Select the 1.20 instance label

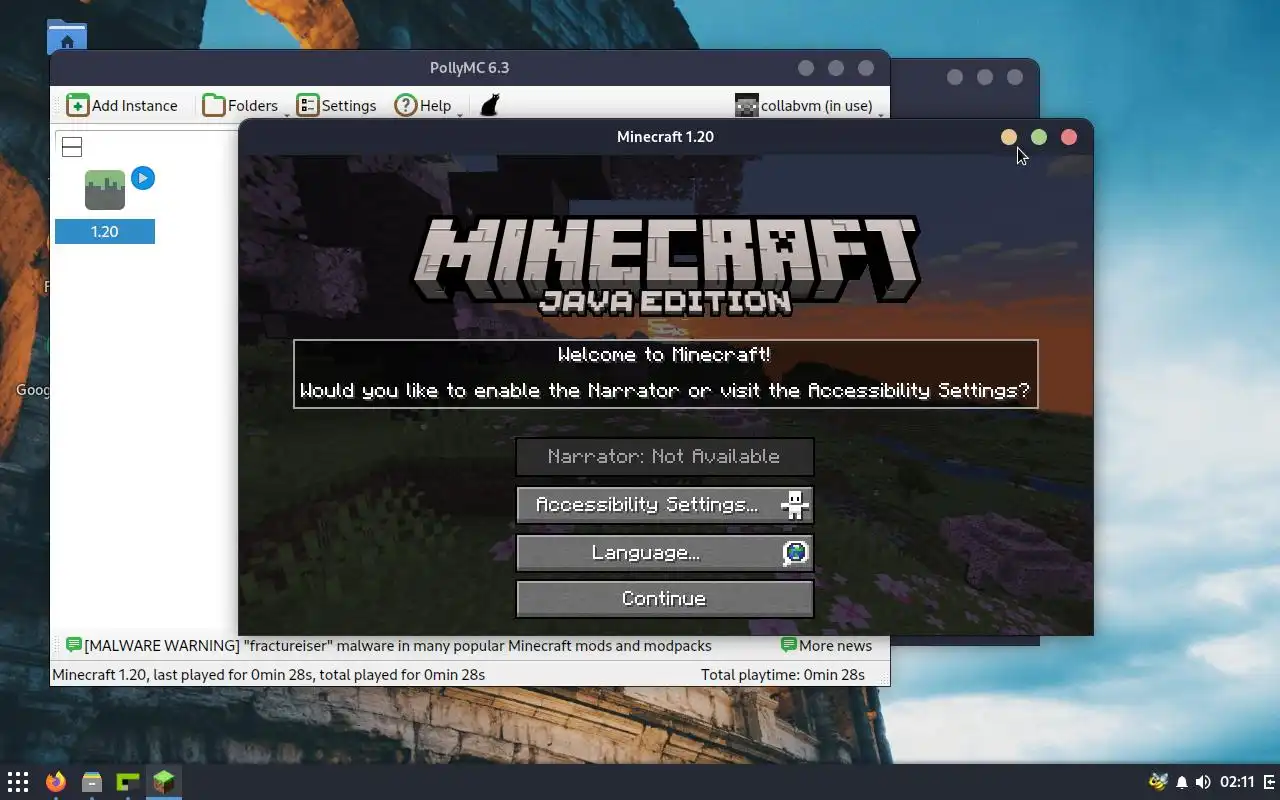click(104, 231)
